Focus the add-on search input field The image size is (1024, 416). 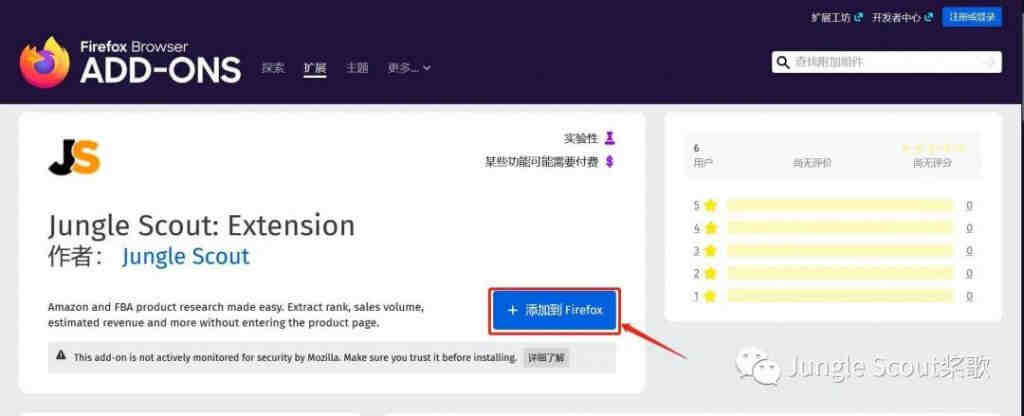coord(886,62)
